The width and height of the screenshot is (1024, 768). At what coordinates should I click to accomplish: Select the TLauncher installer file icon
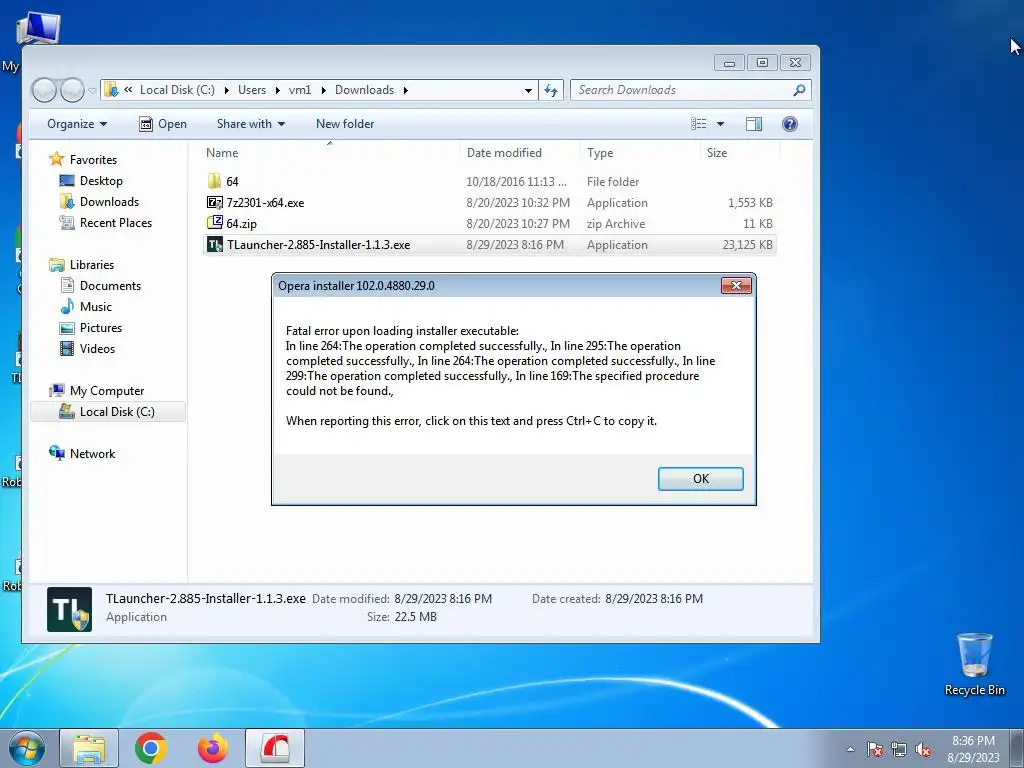[x=214, y=244]
